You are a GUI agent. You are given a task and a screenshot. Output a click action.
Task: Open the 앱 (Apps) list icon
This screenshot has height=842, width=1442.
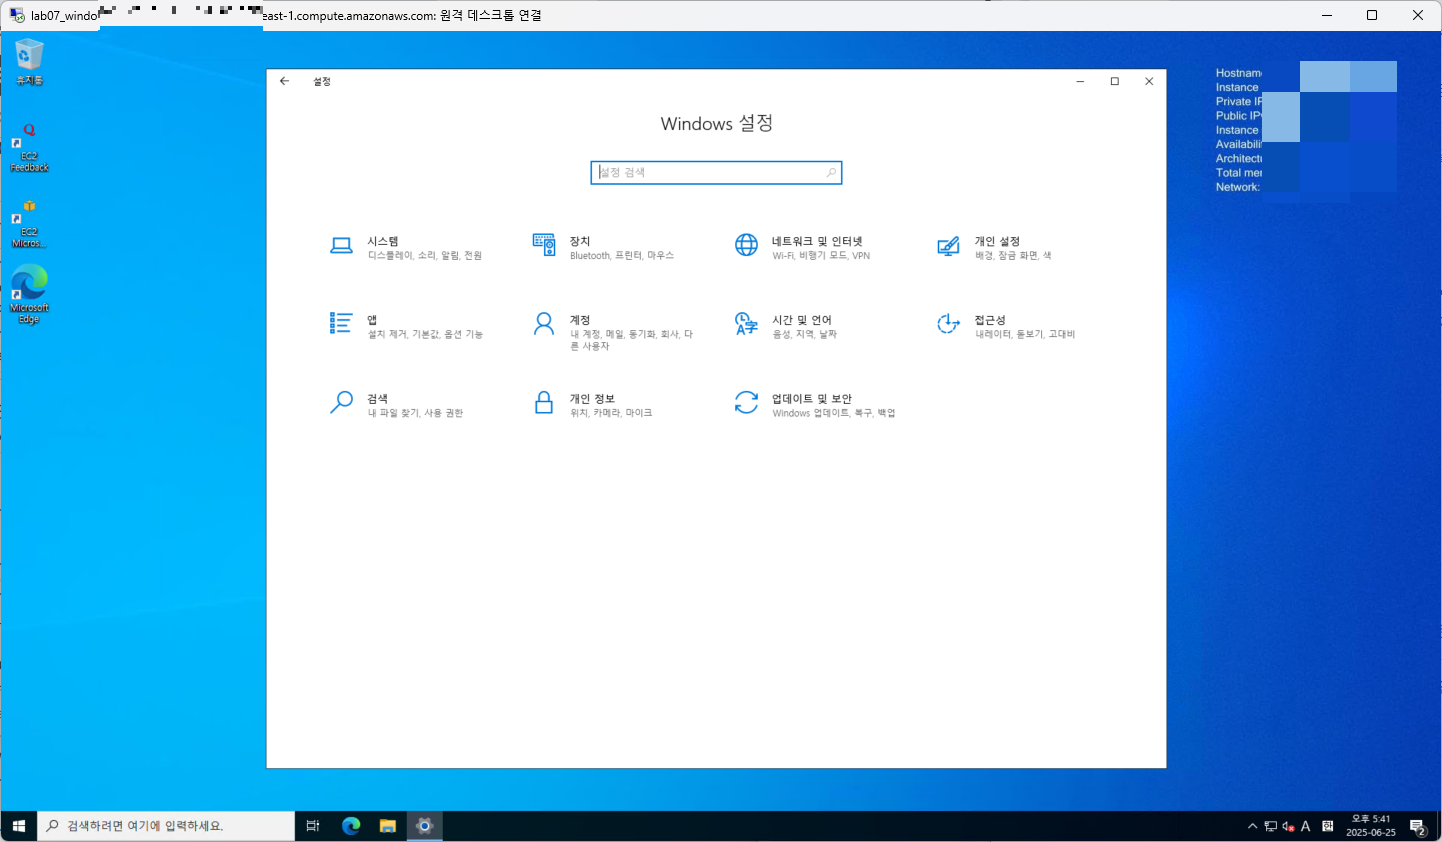(341, 323)
